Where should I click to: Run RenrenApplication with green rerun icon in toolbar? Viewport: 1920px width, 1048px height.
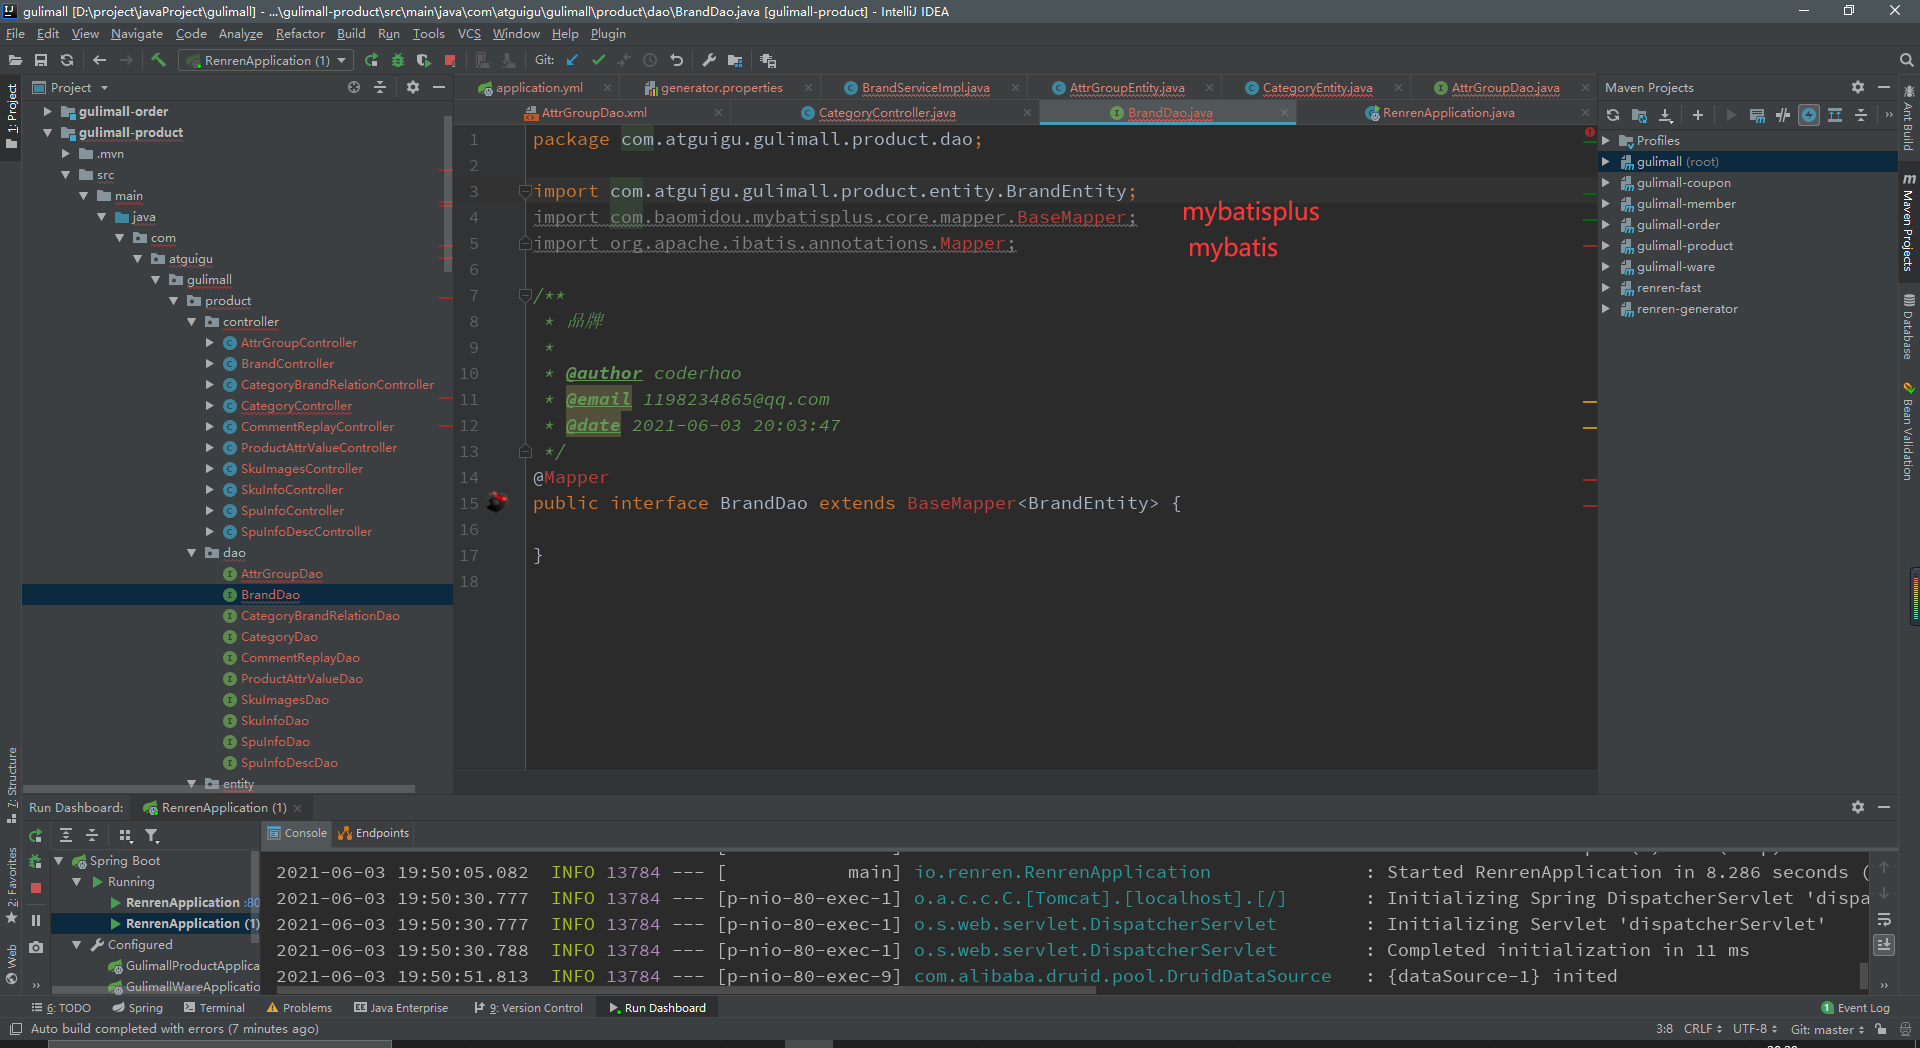click(x=372, y=60)
